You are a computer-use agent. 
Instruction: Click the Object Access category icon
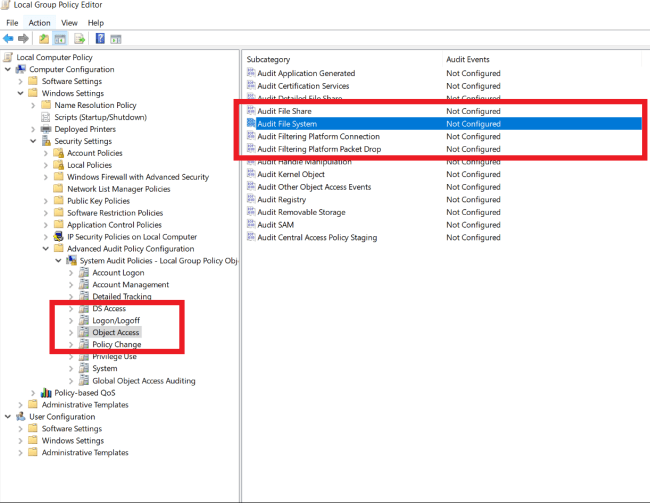point(84,332)
